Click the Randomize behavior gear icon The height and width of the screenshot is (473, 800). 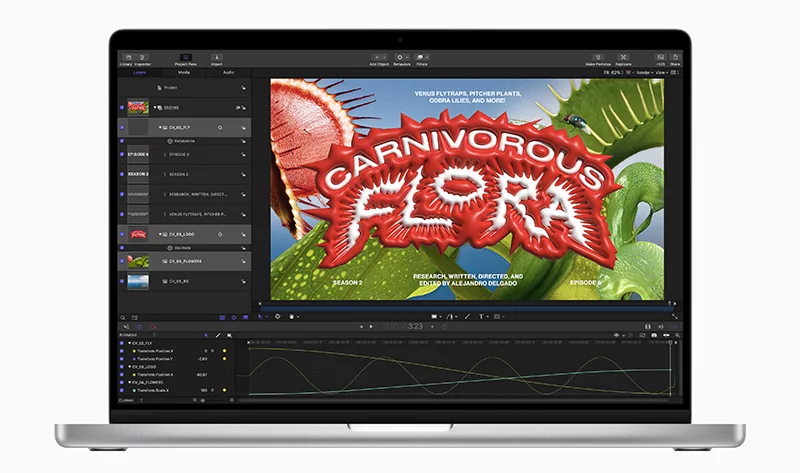[170, 141]
